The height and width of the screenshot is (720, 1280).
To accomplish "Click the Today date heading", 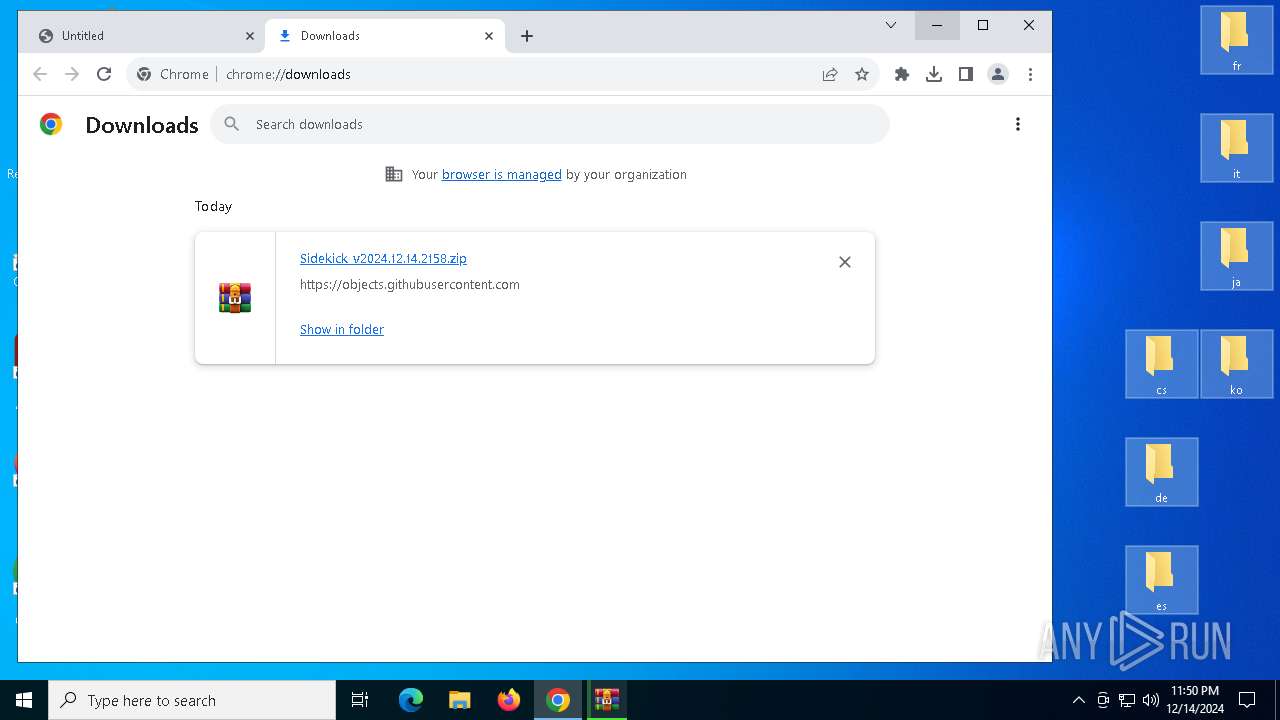I will click(x=213, y=206).
